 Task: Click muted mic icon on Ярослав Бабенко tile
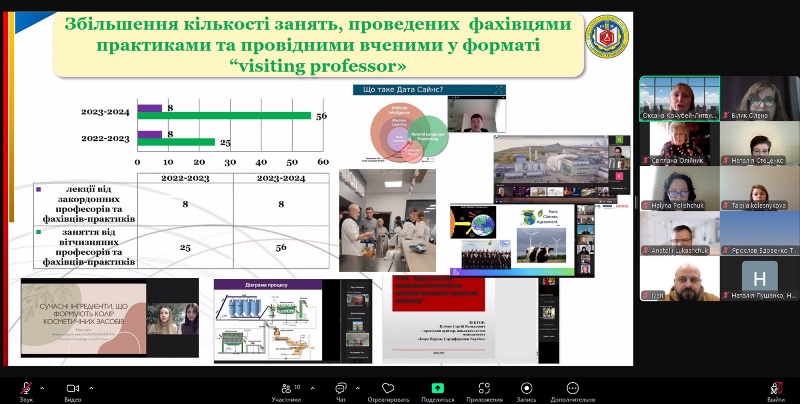click(727, 250)
